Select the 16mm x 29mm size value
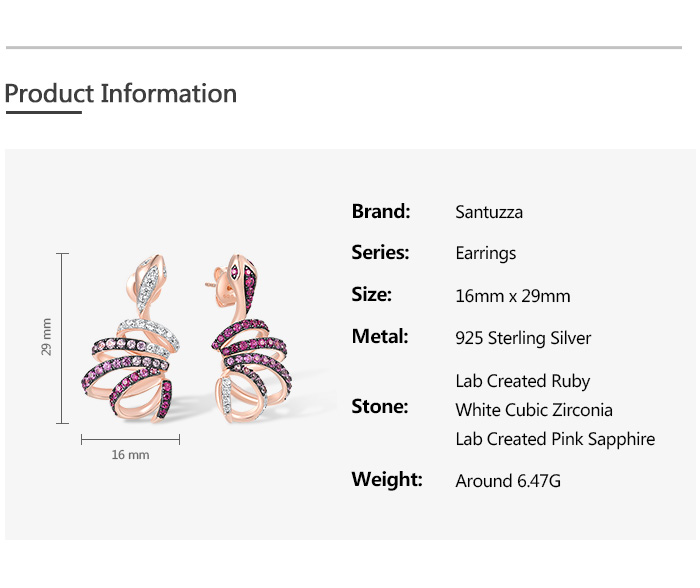This screenshot has width=700, height=588. click(513, 296)
